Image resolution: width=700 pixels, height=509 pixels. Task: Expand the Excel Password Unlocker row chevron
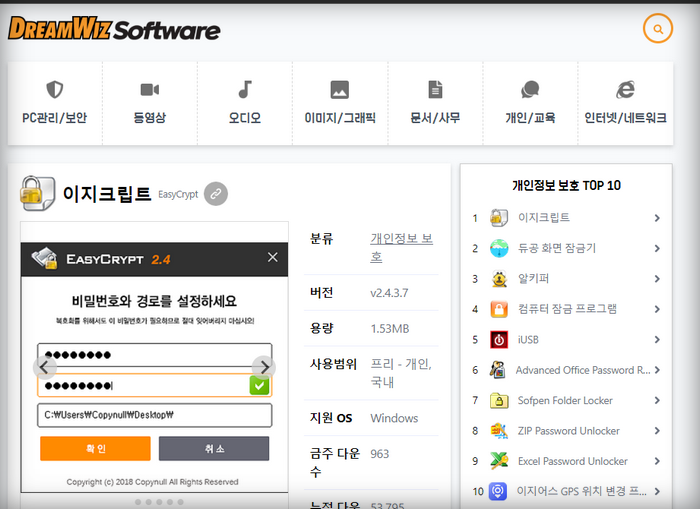tap(657, 461)
